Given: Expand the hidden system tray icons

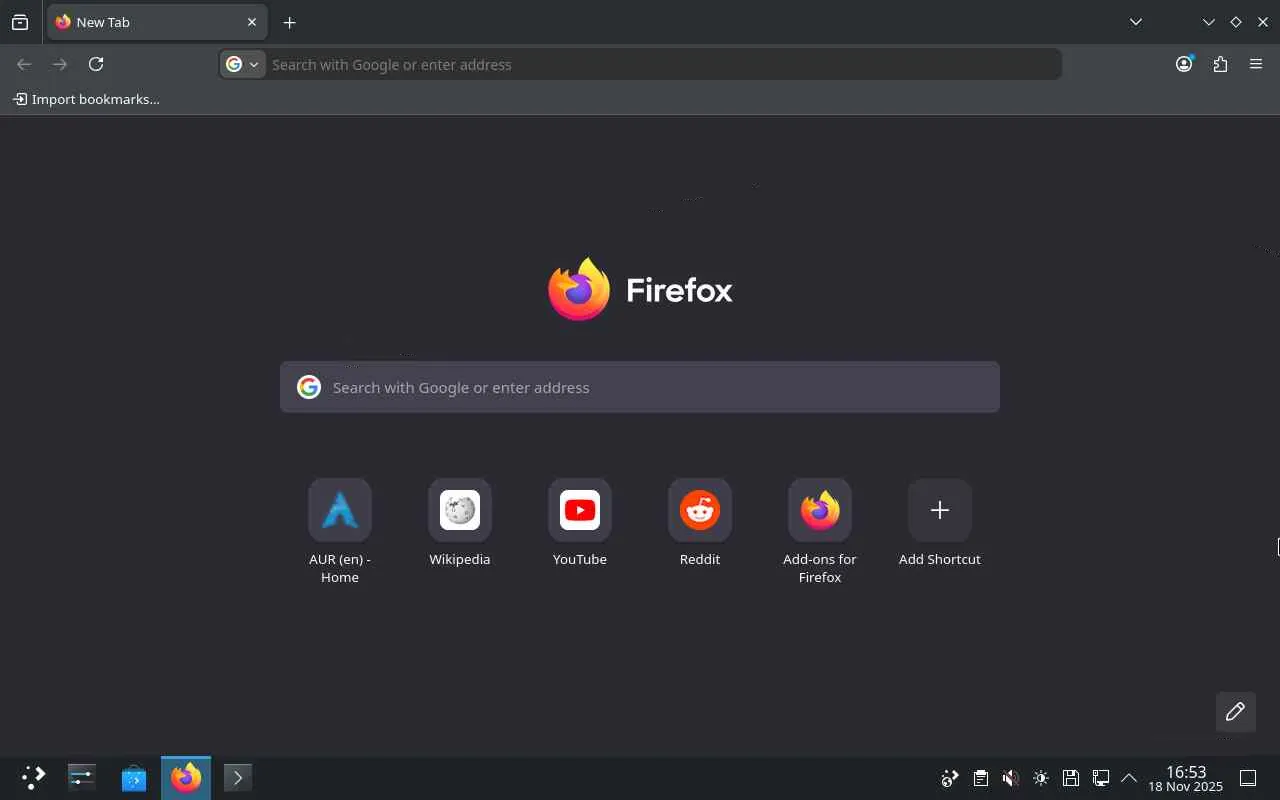Looking at the screenshot, I should (x=1129, y=778).
